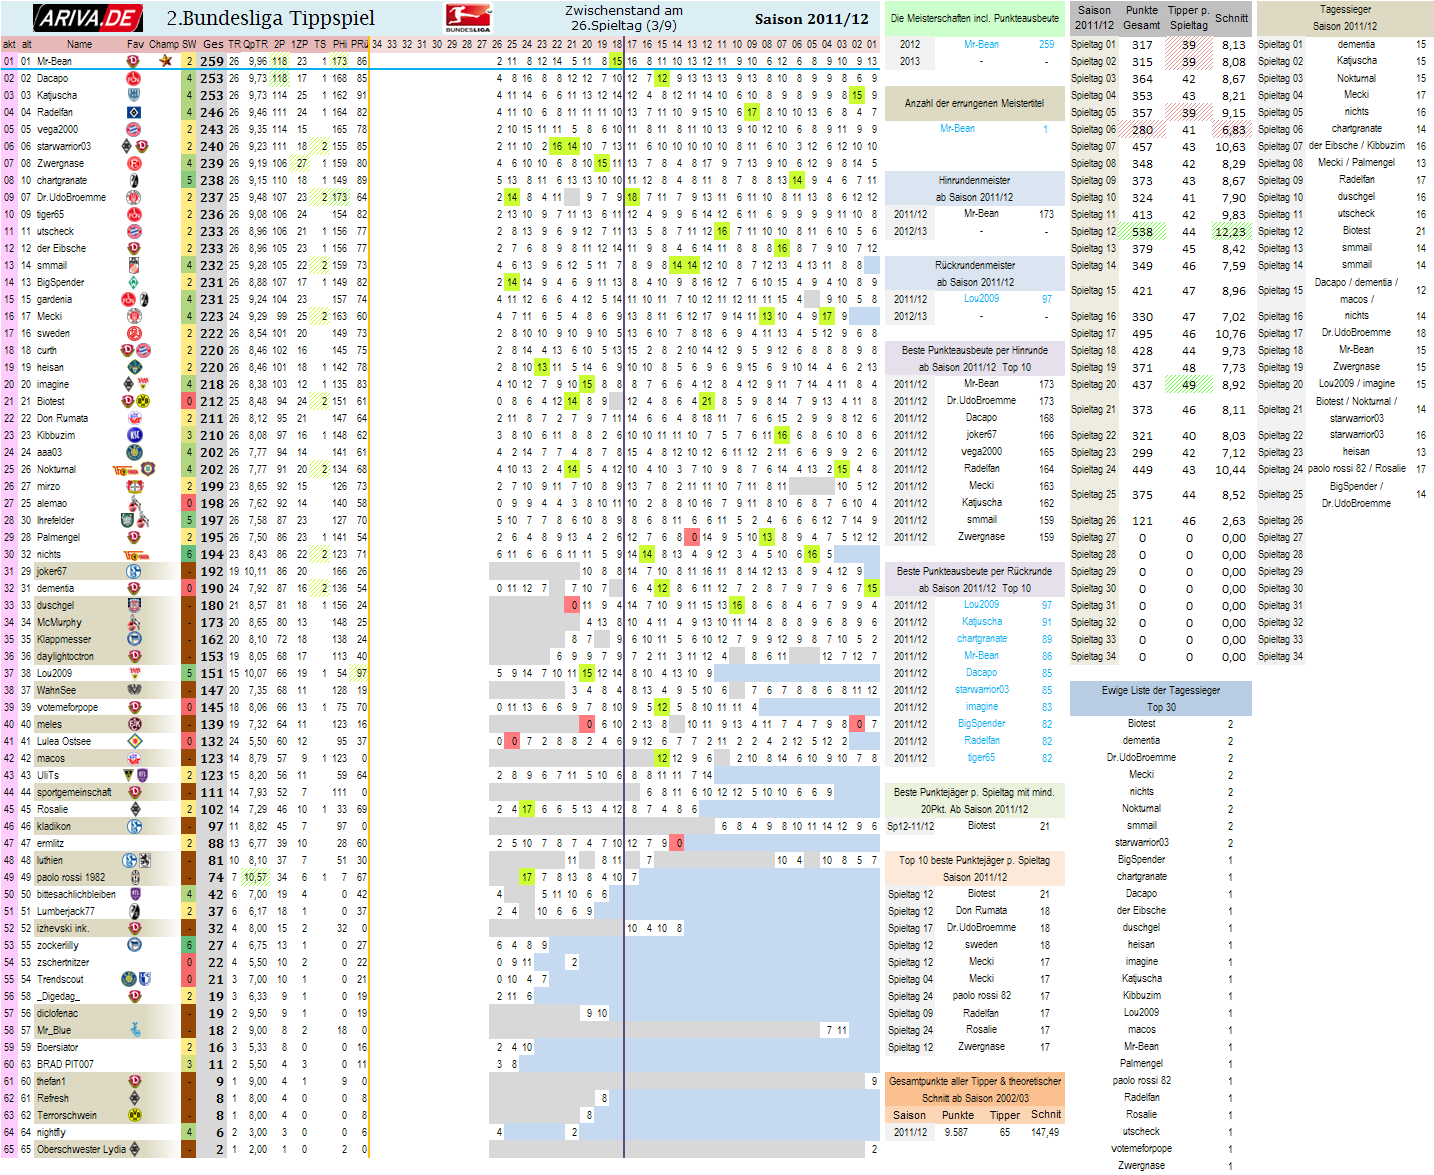Click 'Anzahl der errungenen Meistertitel' box

pos(974,103)
